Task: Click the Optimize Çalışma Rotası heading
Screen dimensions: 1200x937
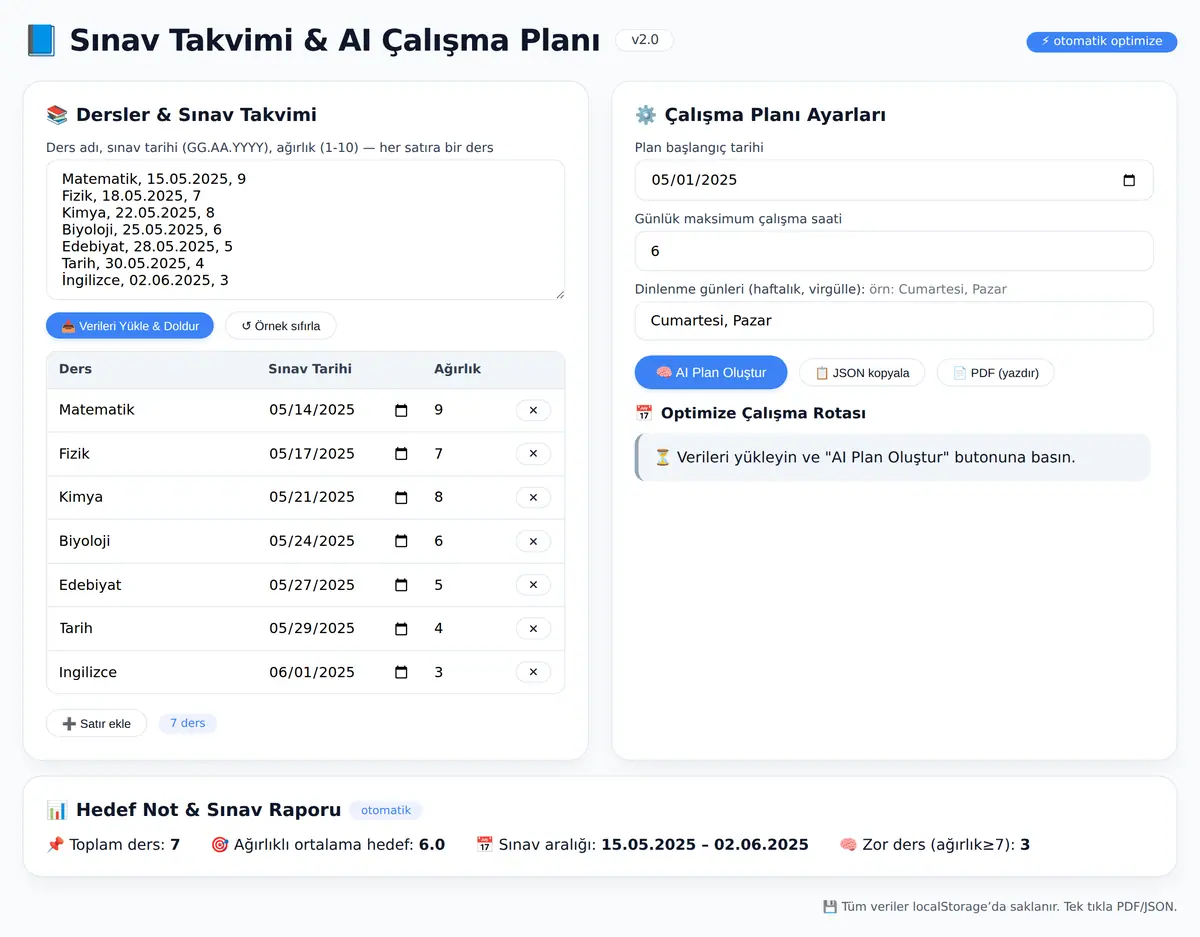Action: pos(750,413)
